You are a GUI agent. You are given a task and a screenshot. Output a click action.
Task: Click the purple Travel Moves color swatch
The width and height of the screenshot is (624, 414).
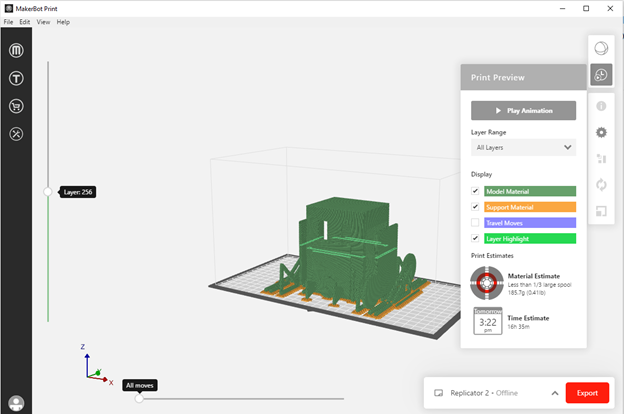tap(530, 223)
